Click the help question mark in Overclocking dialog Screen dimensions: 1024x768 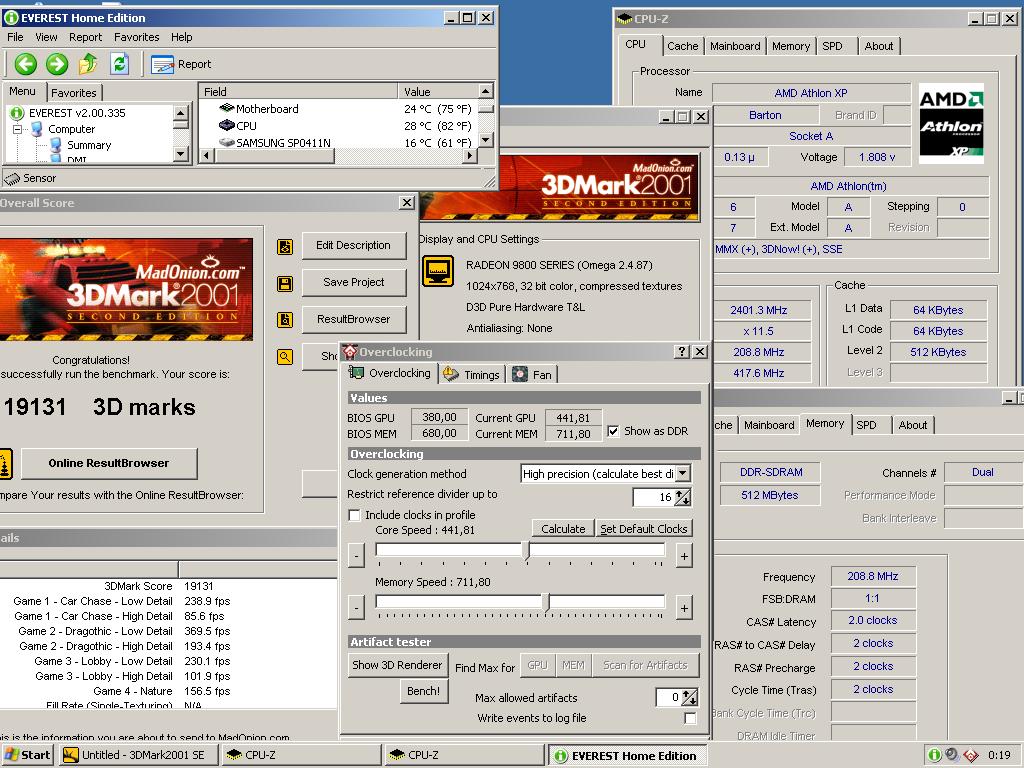(682, 351)
